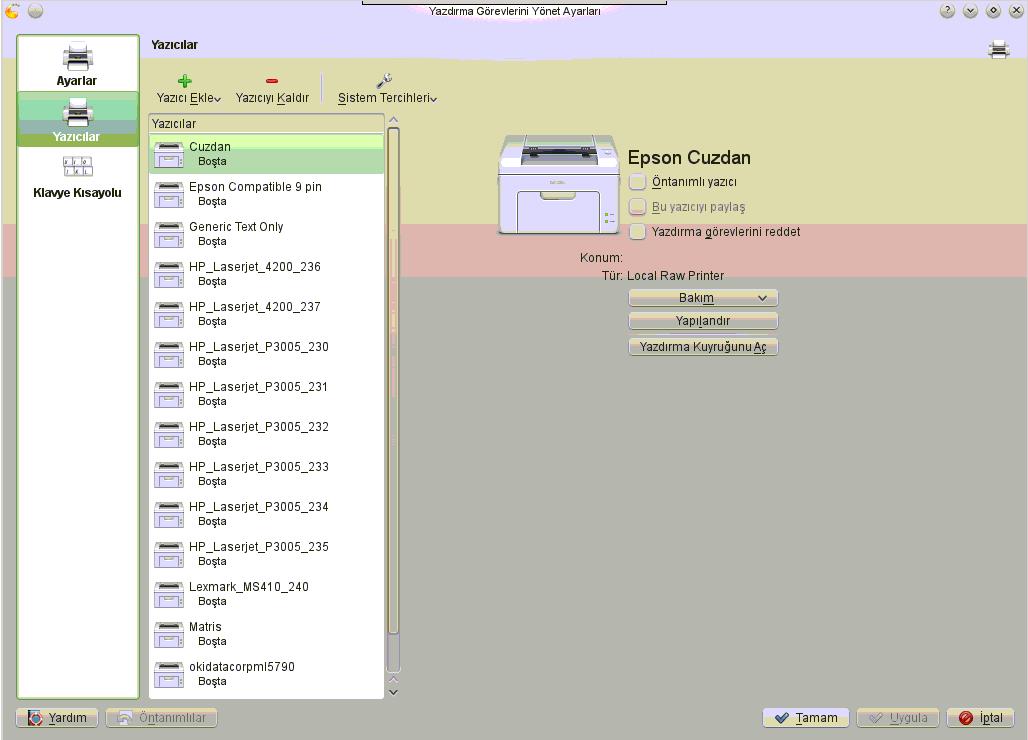The width and height of the screenshot is (1028, 740).
Task: Click the okidatacorpml5790 name
Action: click(x=242, y=667)
